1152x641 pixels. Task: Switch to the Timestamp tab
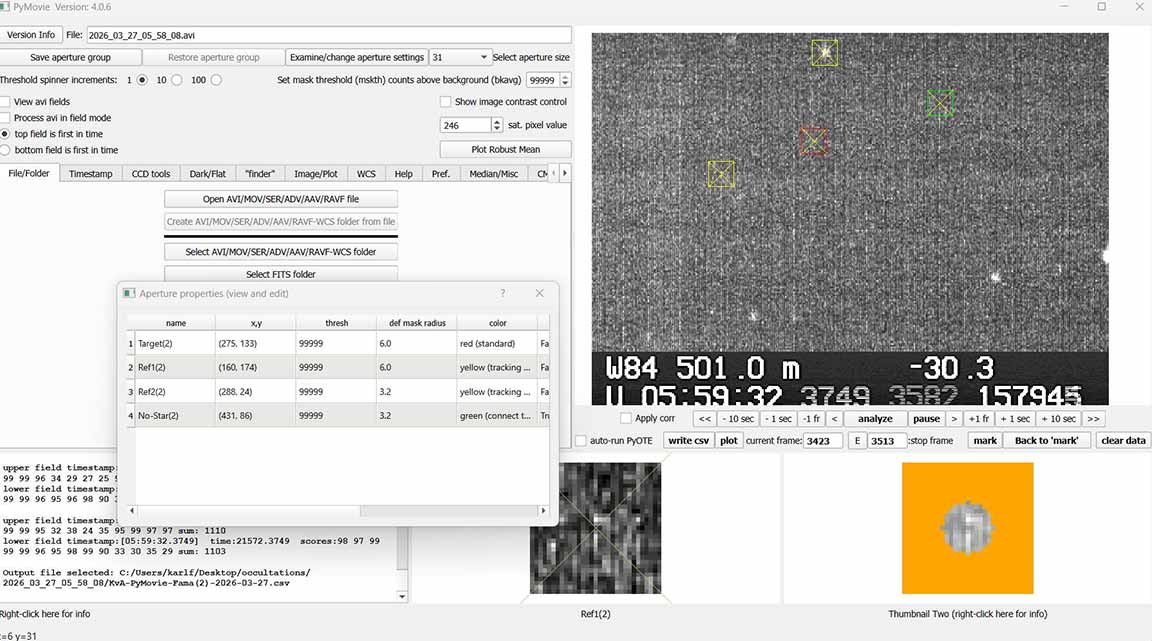coord(90,174)
